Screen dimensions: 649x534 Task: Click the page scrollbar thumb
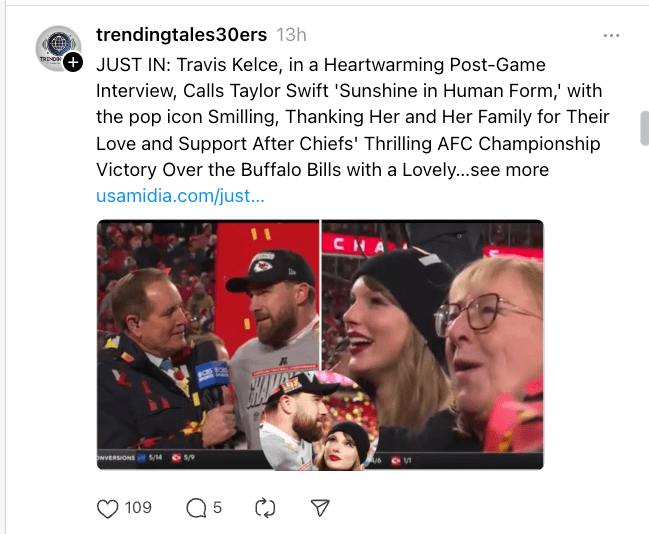coord(644,128)
